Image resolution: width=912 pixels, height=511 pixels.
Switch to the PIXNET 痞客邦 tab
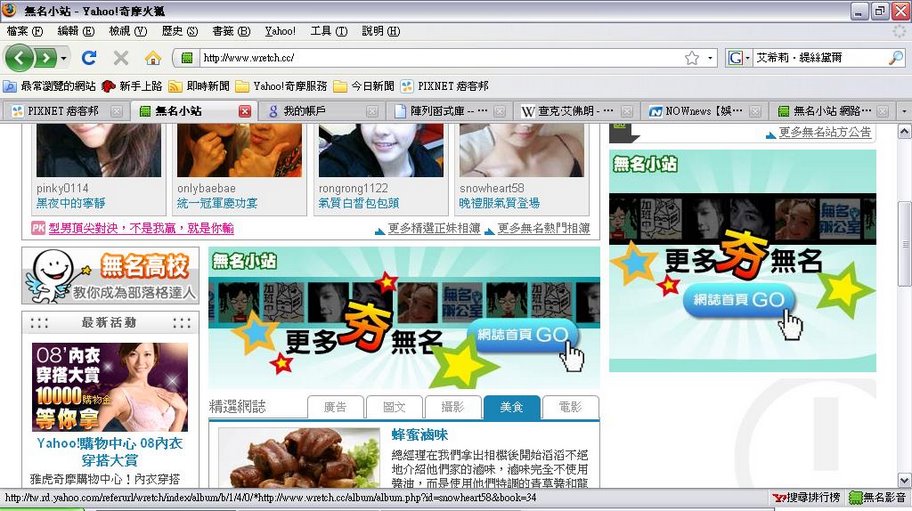63,110
